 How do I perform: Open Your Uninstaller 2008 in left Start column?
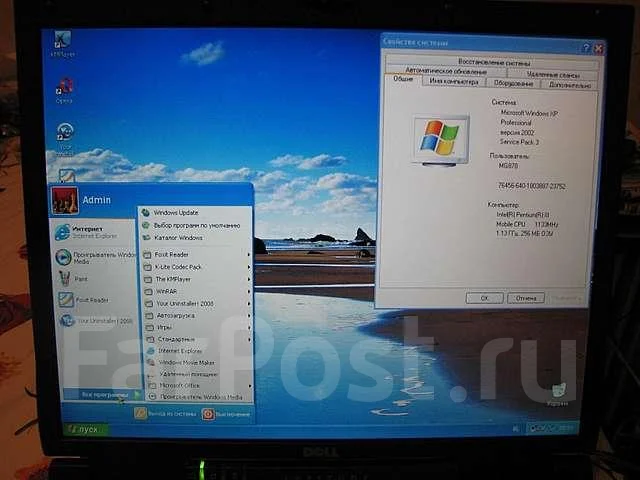96,321
